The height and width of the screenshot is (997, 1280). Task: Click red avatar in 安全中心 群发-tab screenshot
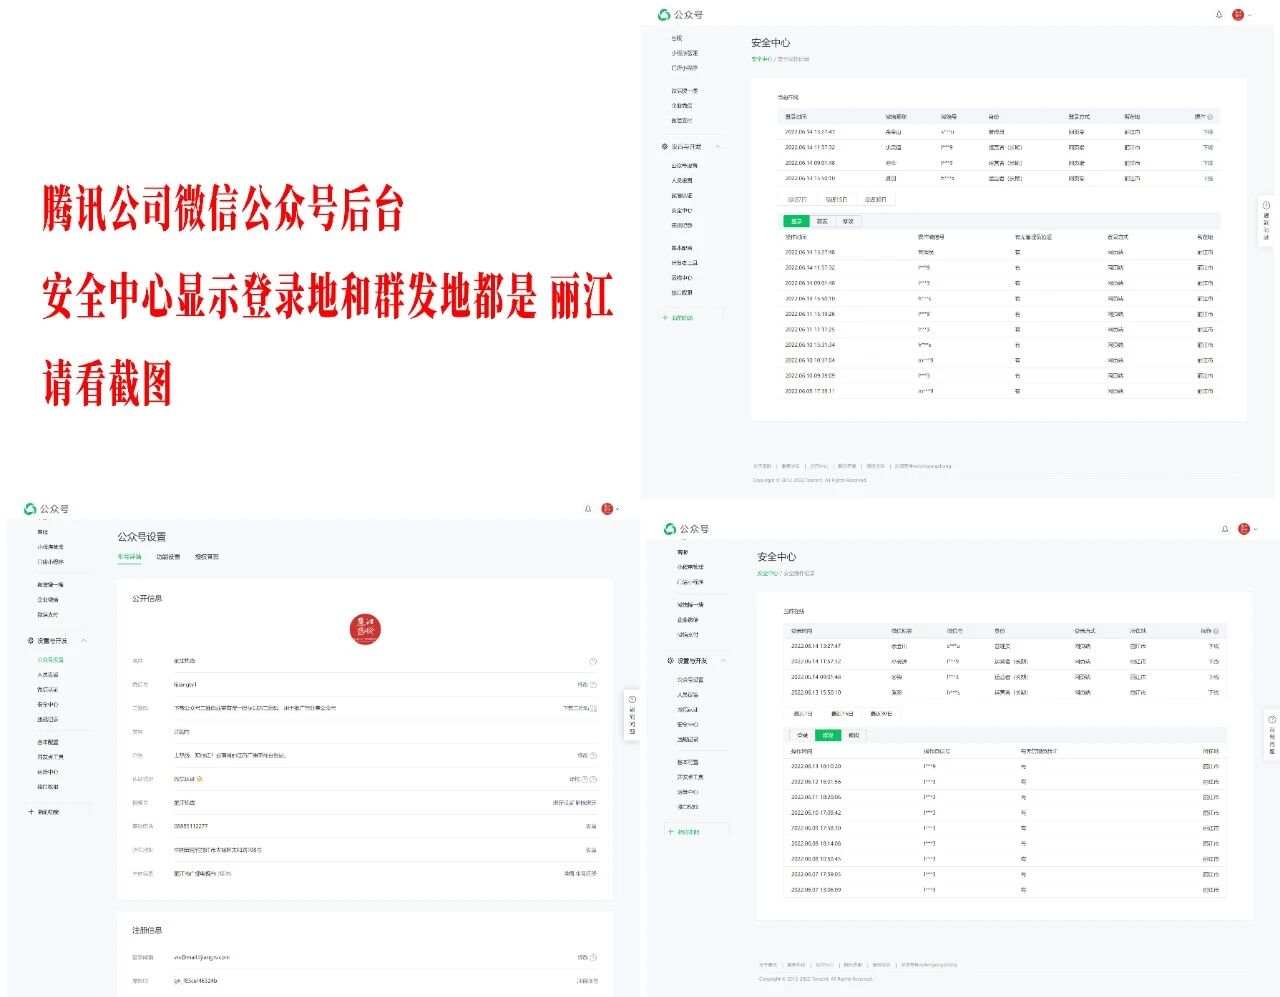[1244, 529]
